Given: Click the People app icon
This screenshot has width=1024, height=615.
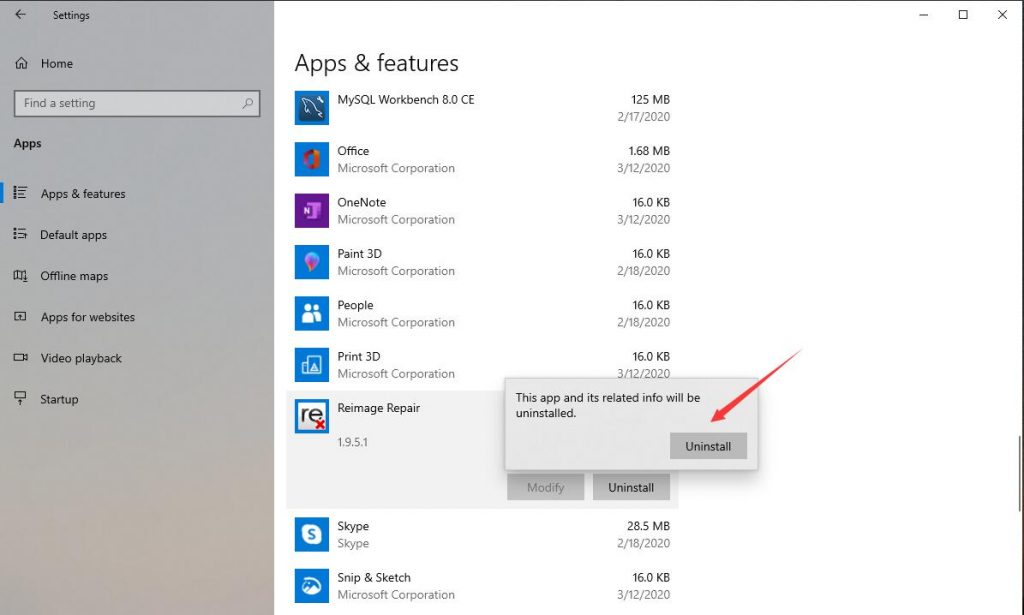Looking at the screenshot, I should pos(312,313).
